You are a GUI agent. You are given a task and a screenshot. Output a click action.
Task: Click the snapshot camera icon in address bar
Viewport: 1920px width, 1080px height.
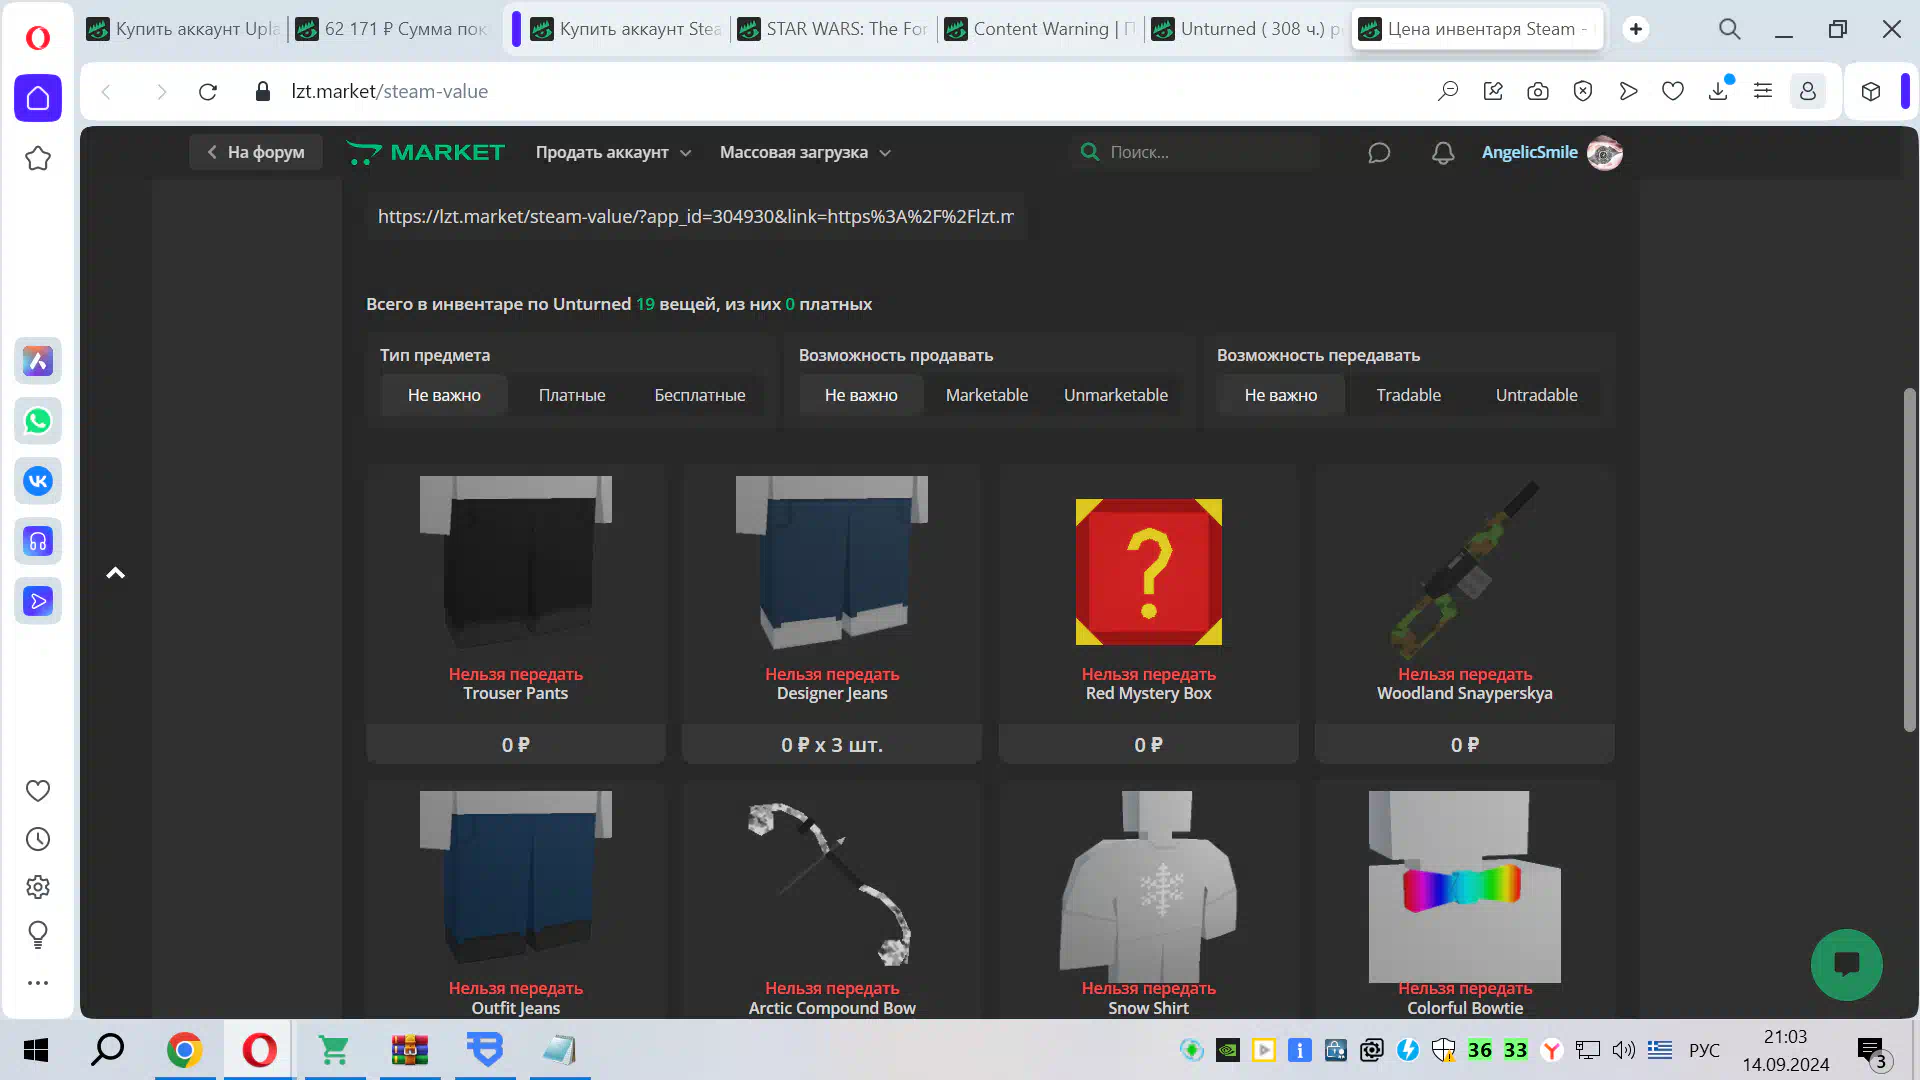pos(1538,92)
